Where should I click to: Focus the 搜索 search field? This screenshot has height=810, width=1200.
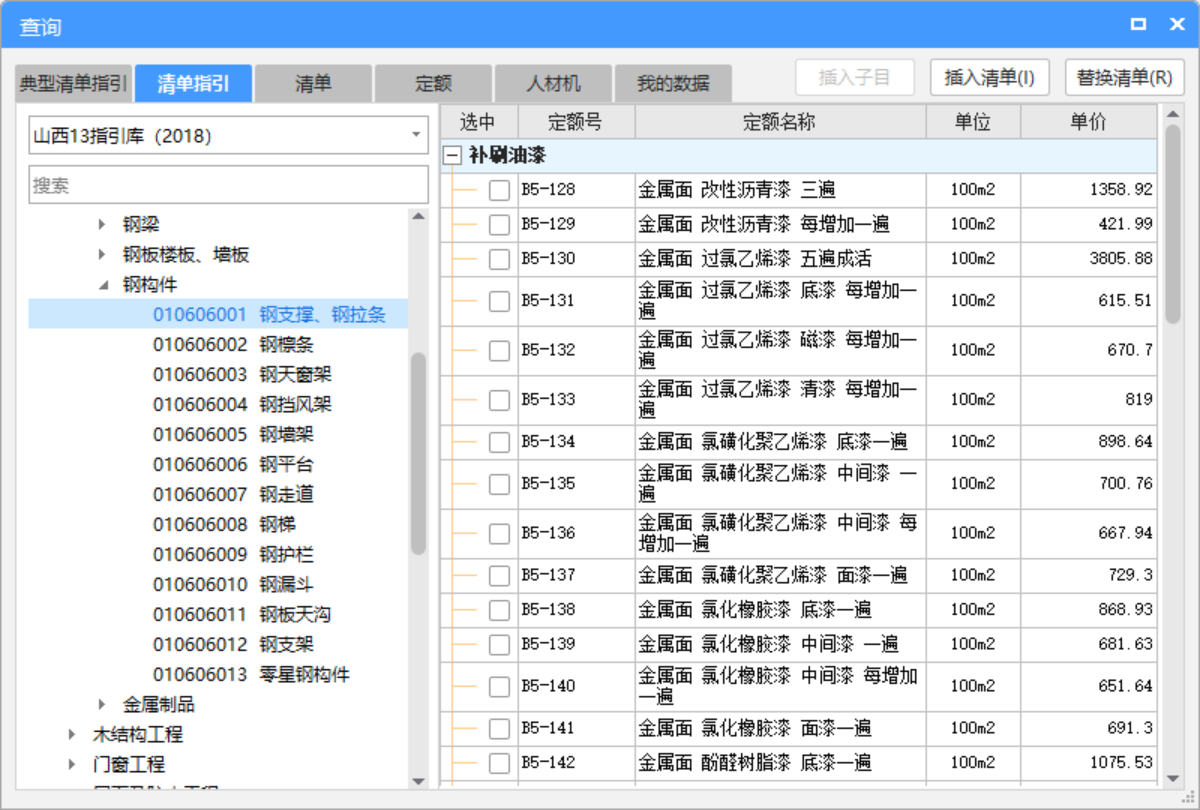[x=228, y=185]
